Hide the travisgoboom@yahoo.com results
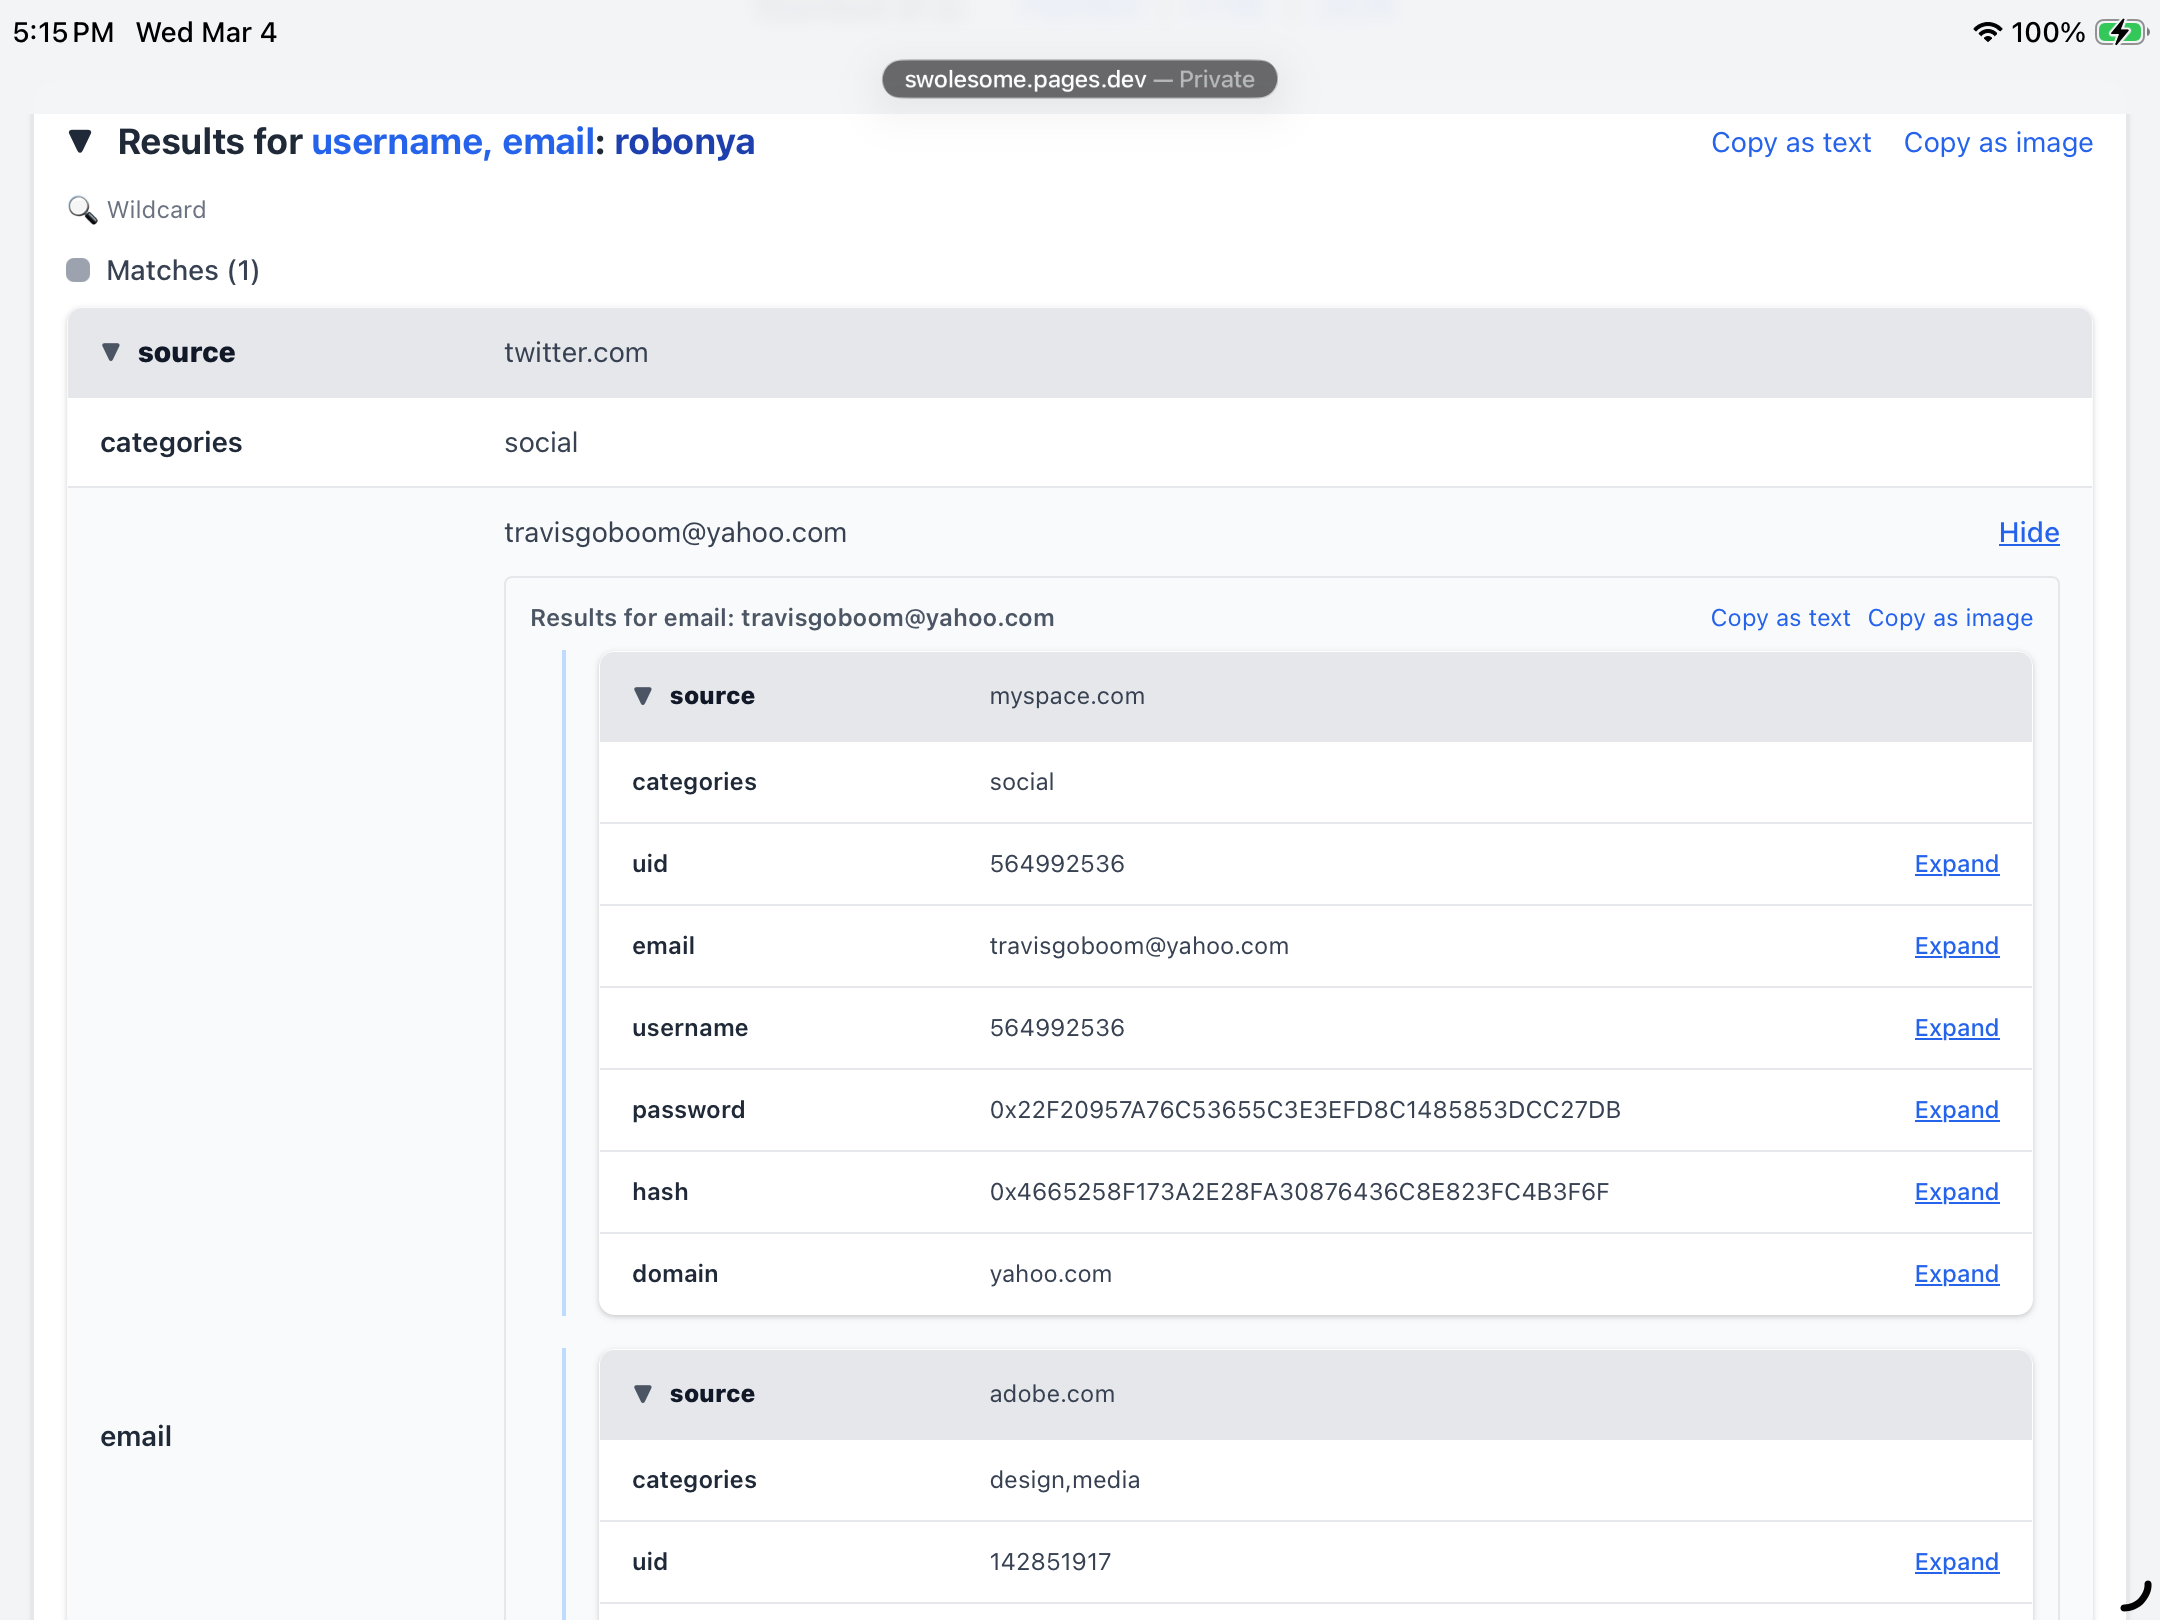 click(x=2028, y=533)
